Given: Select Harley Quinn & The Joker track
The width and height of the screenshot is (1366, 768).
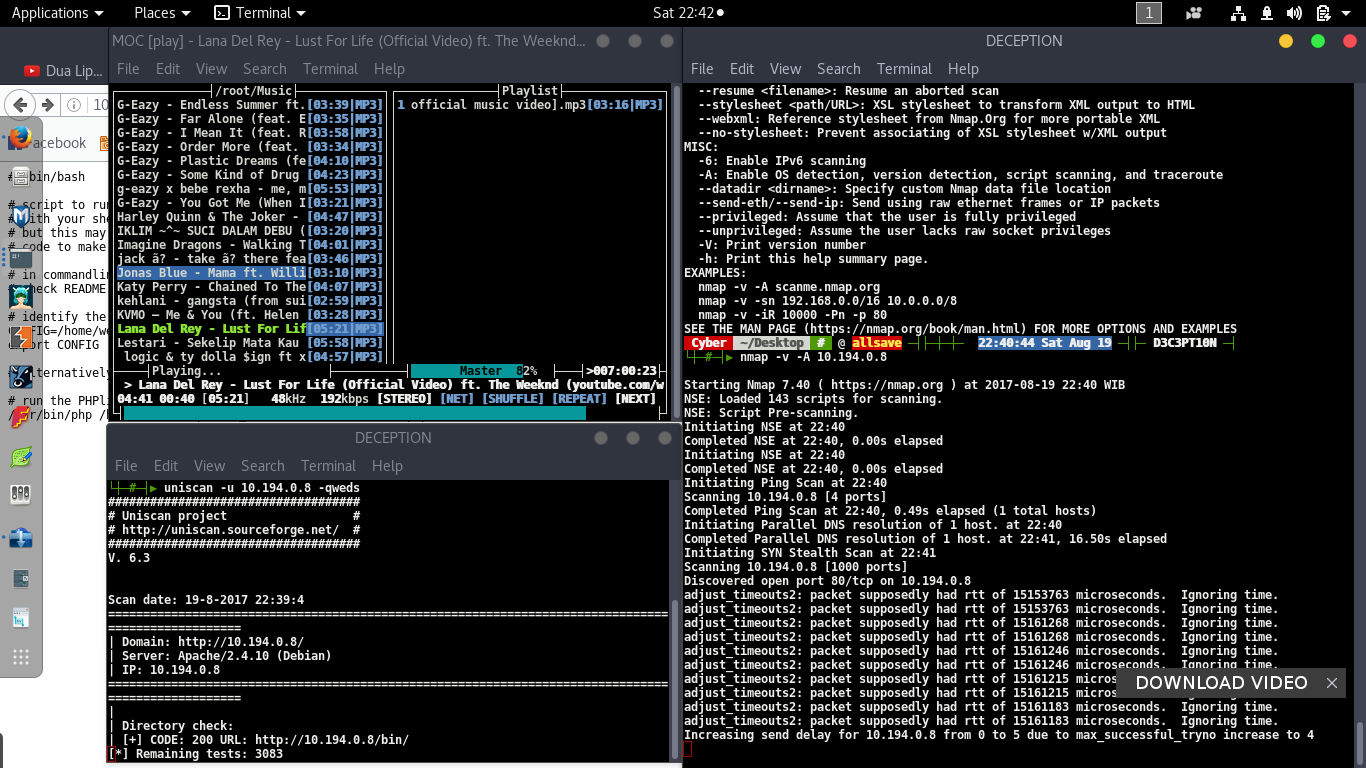Looking at the screenshot, I should [250, 217].
